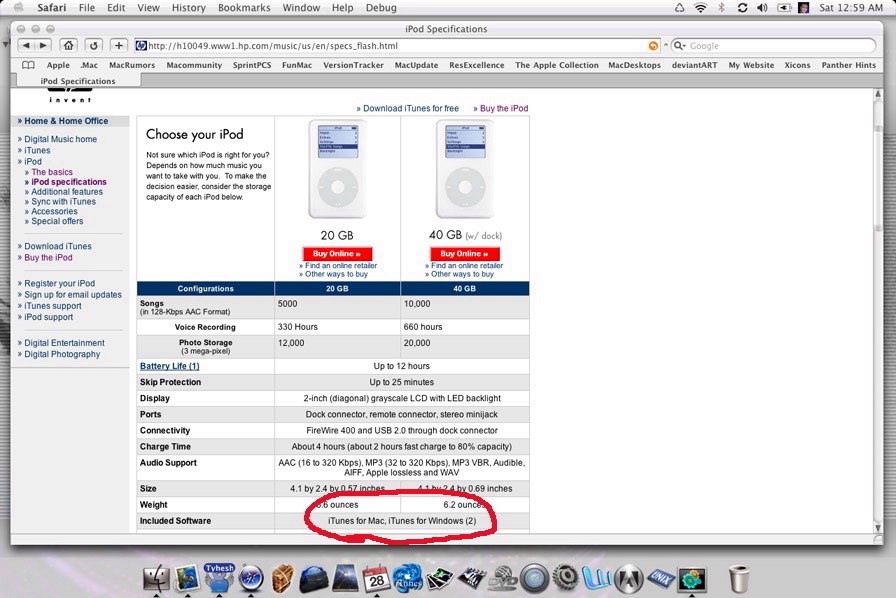Open VersionTracker bookmark in bookmarks bar
This screenshot has height=598, width=896.
pos(353,65)
